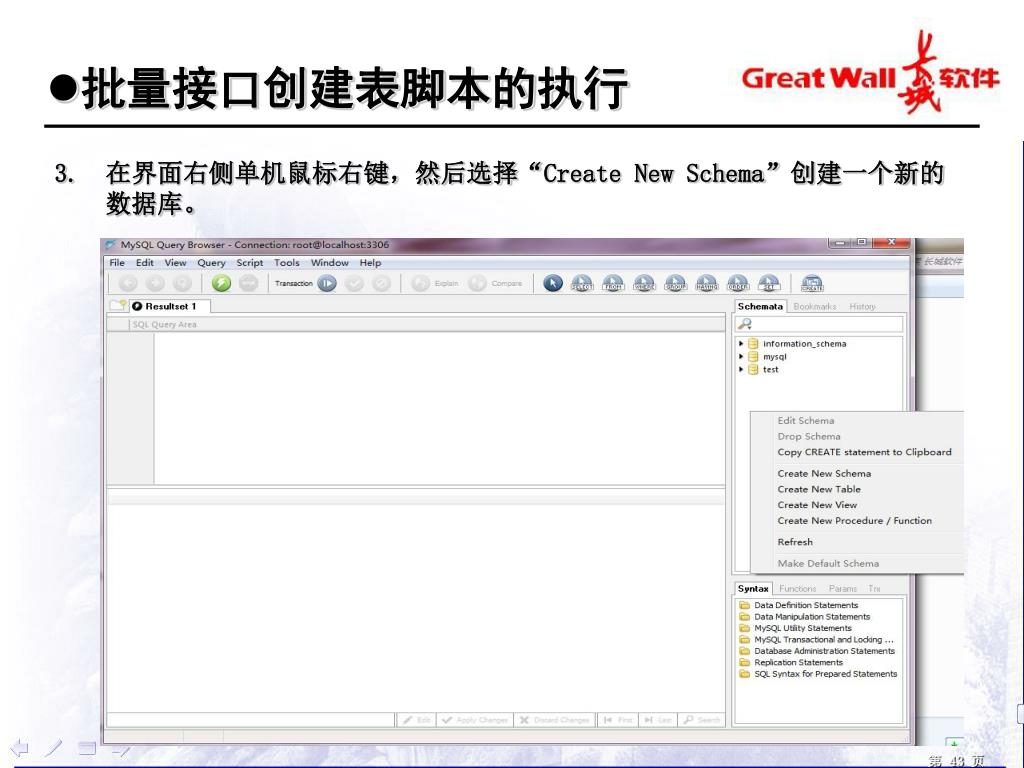Click the Stop query icon beside Execute
Viewport: 1024px width, 768px height.
[x=248, y=283]
